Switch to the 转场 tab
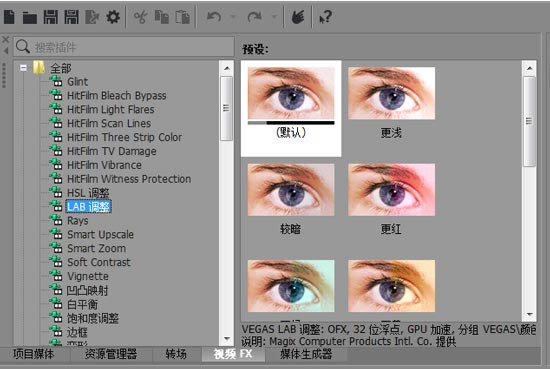 [176, 354]
